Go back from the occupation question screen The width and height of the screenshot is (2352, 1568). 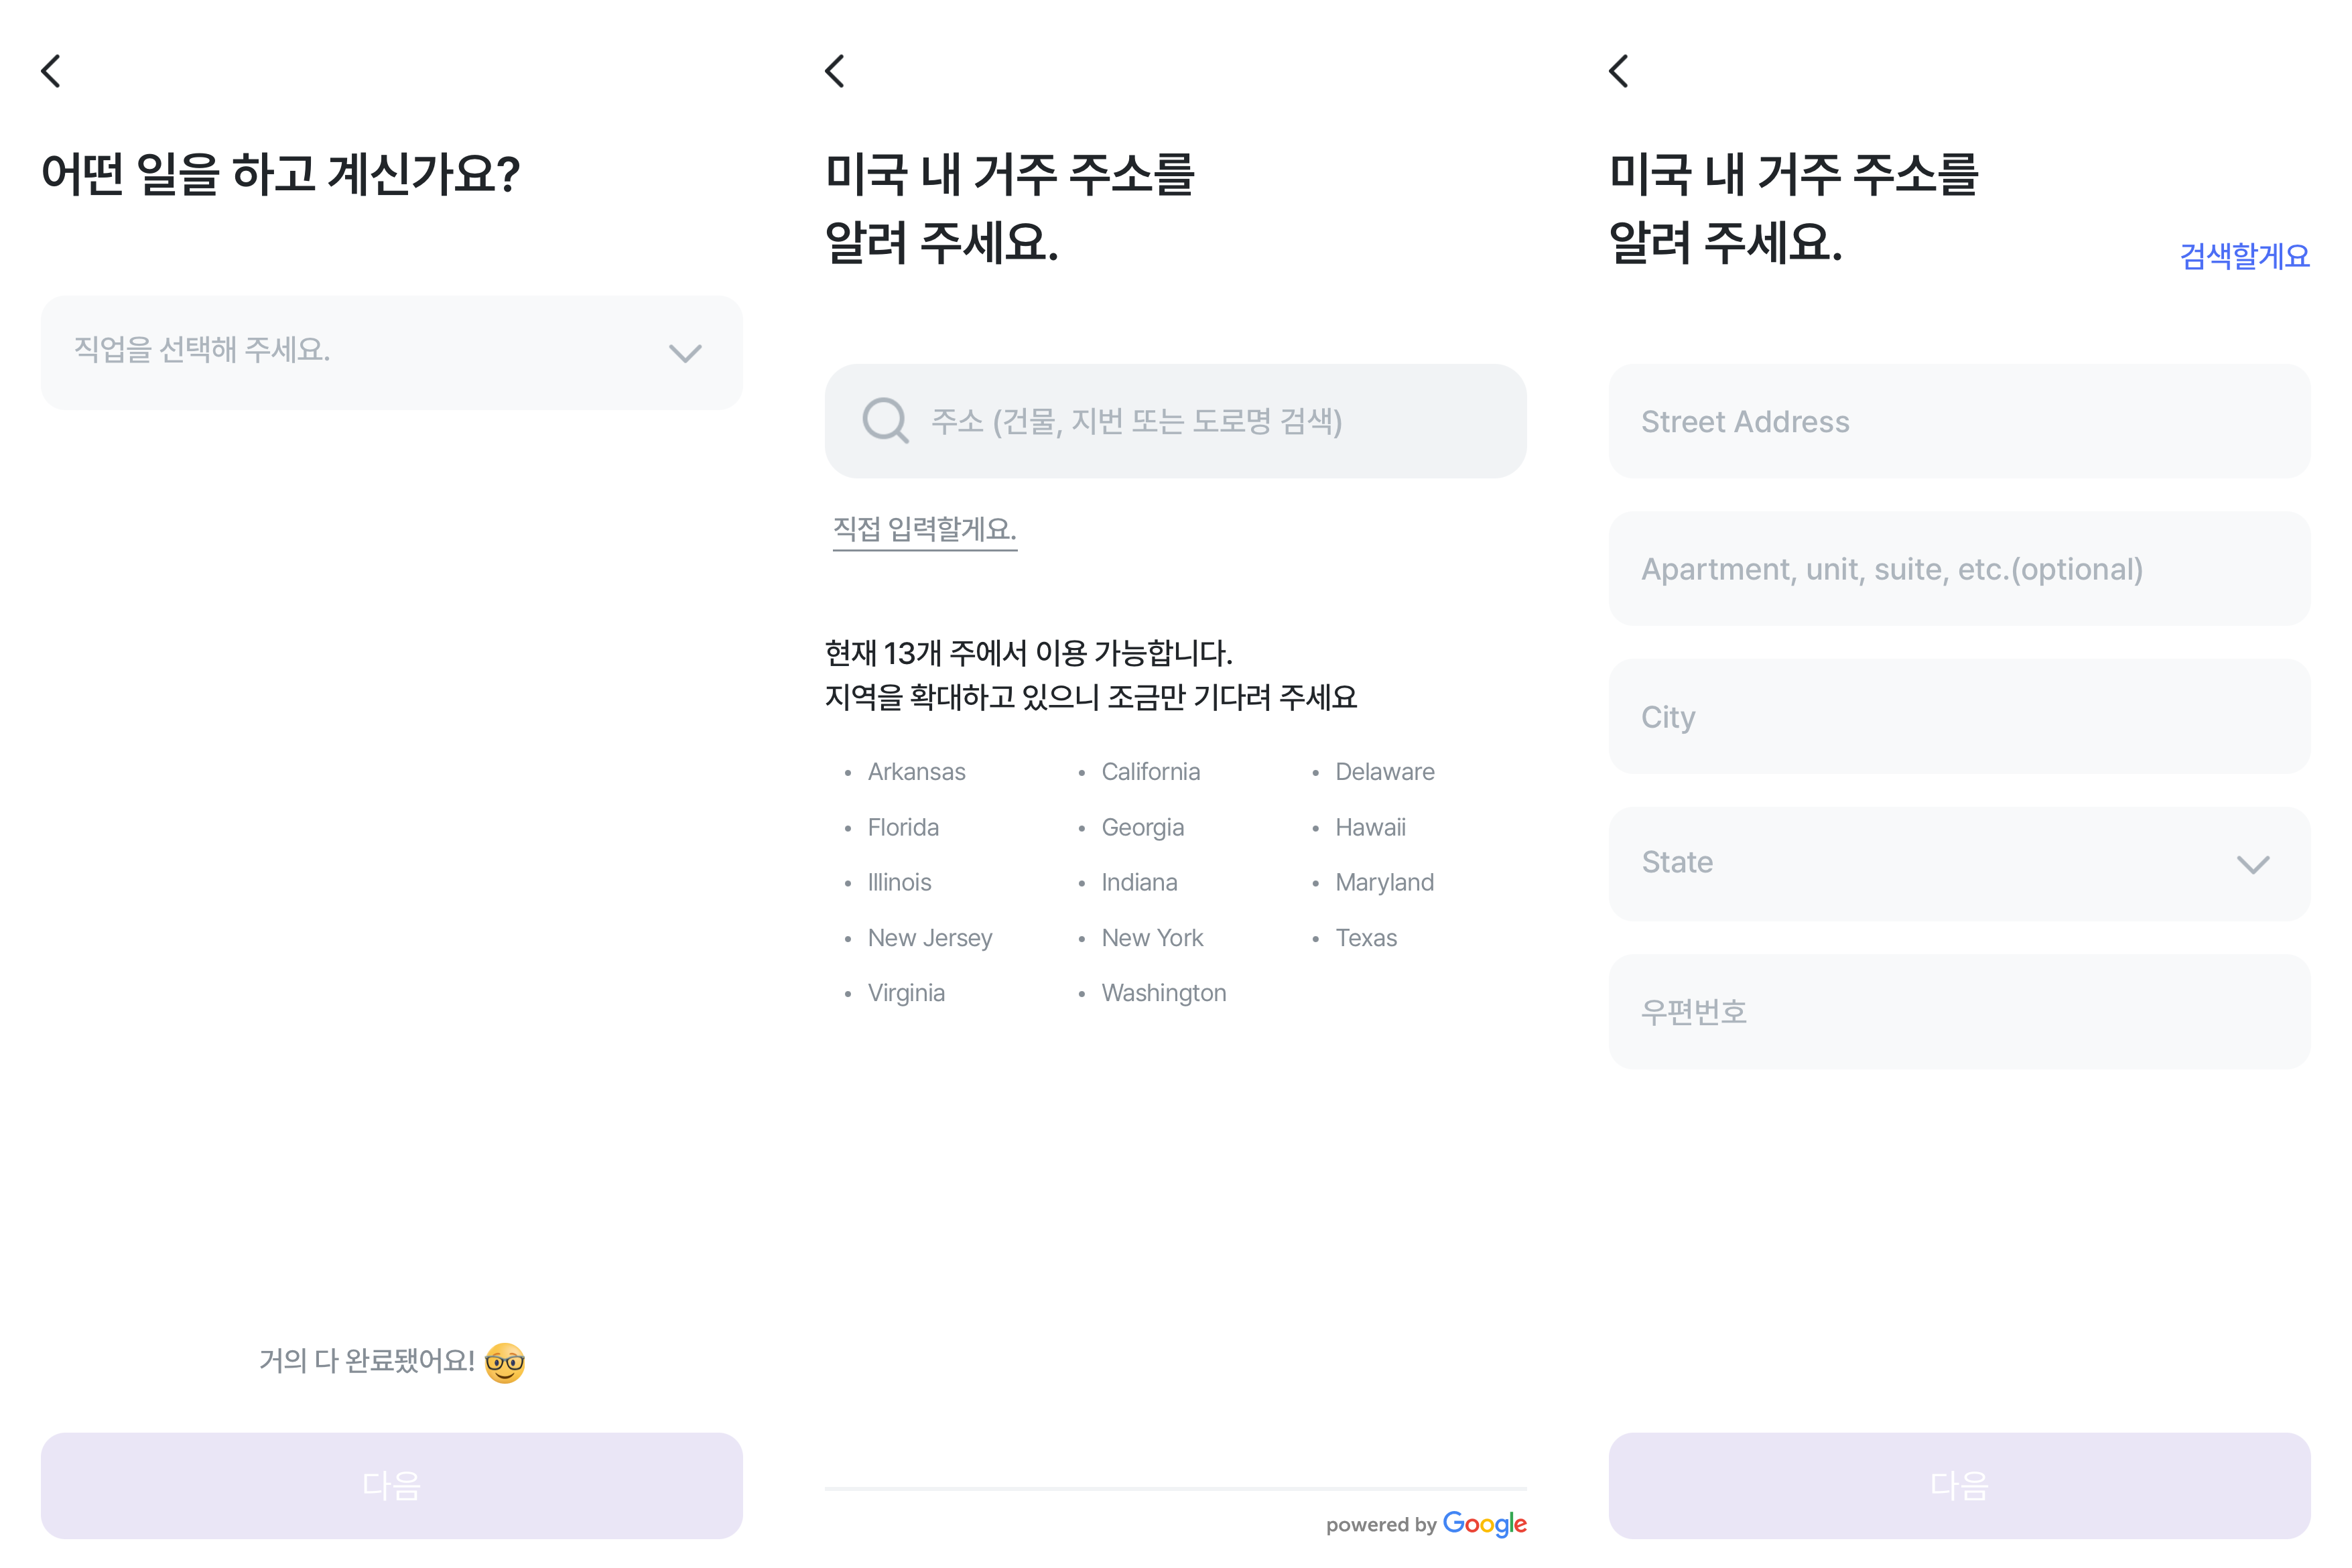point(51,71)
